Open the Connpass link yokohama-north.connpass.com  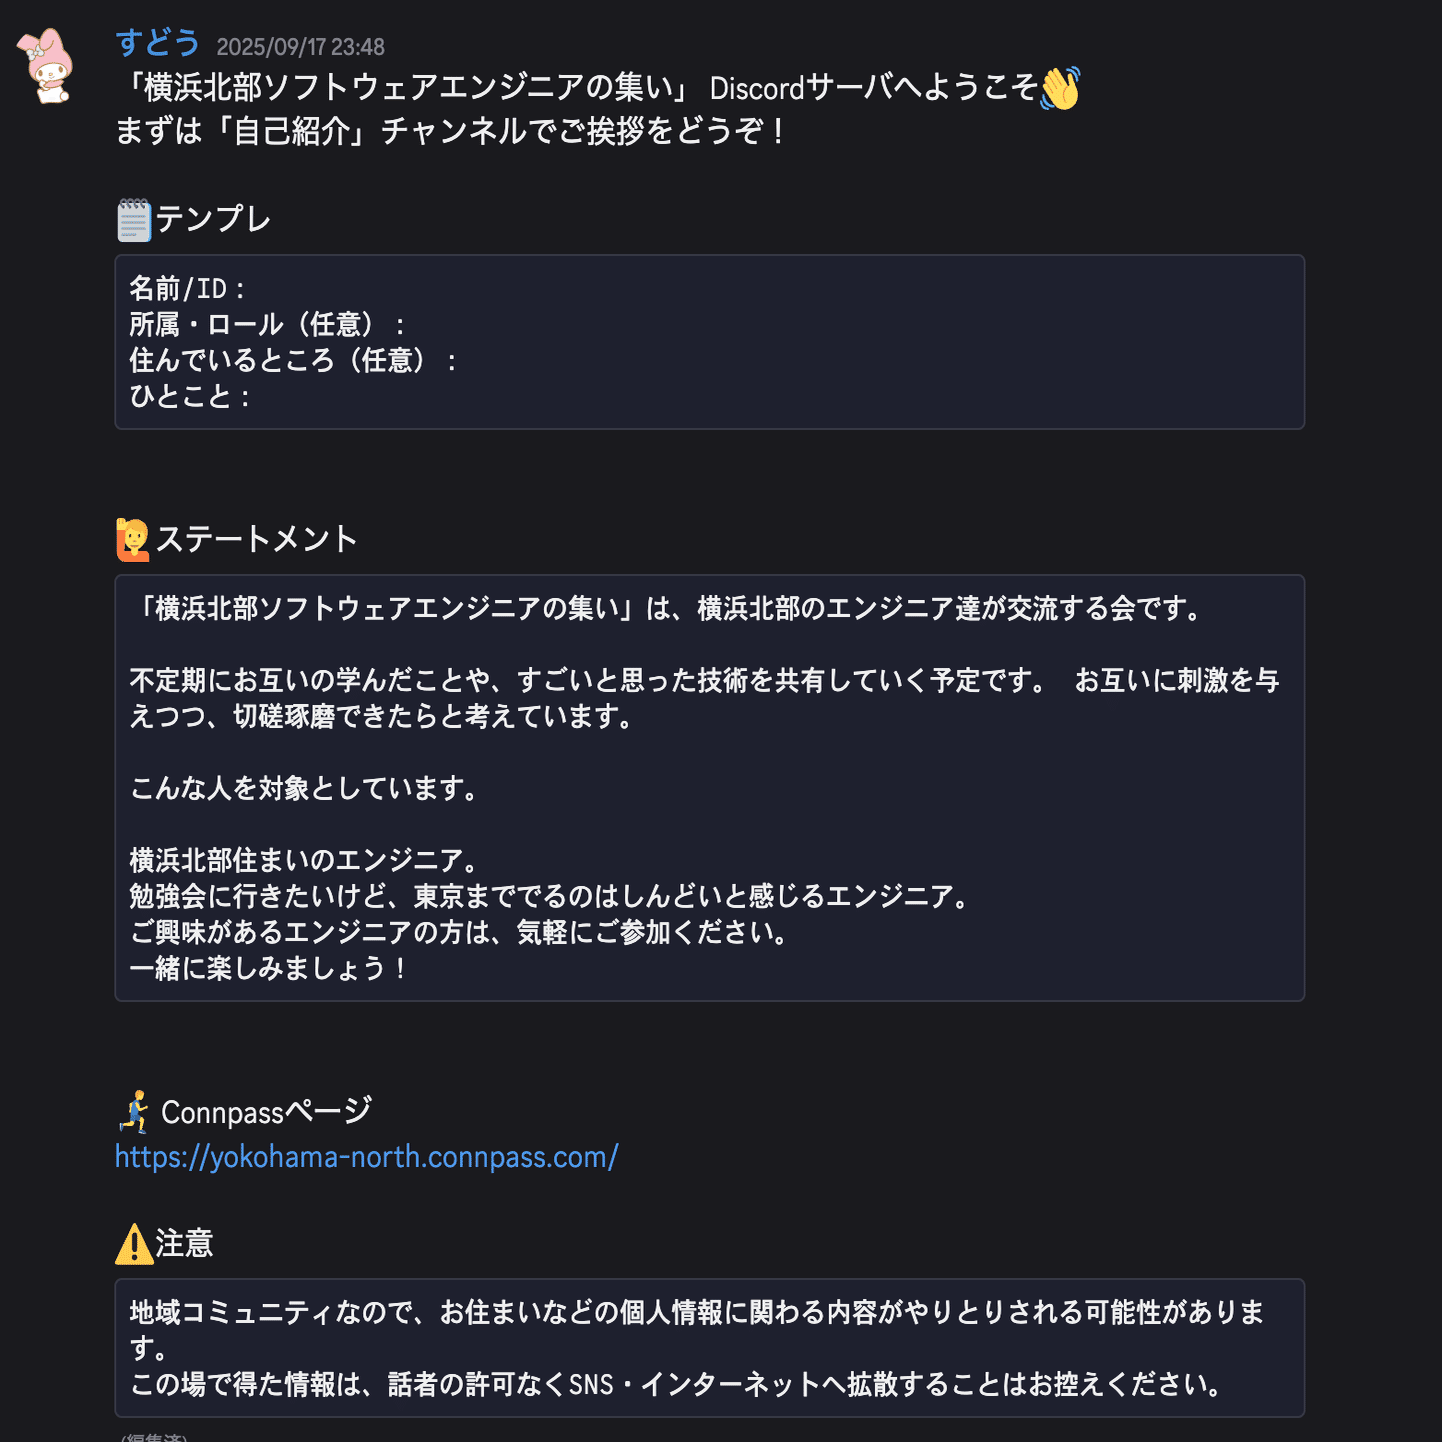click(x=366, y=1157)
